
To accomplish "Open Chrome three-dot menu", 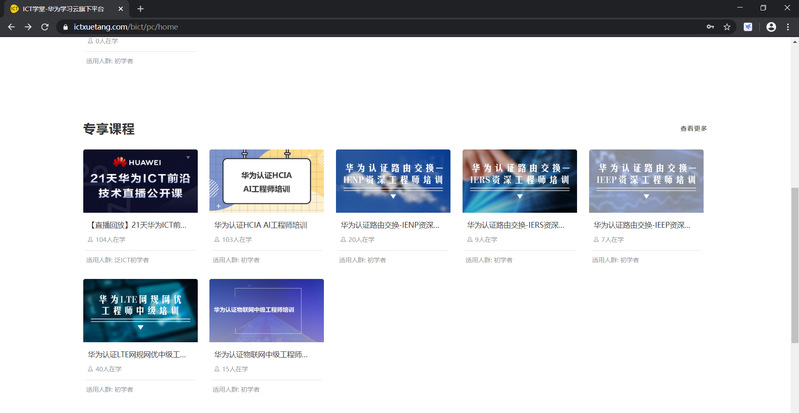I will click(788, 27).
